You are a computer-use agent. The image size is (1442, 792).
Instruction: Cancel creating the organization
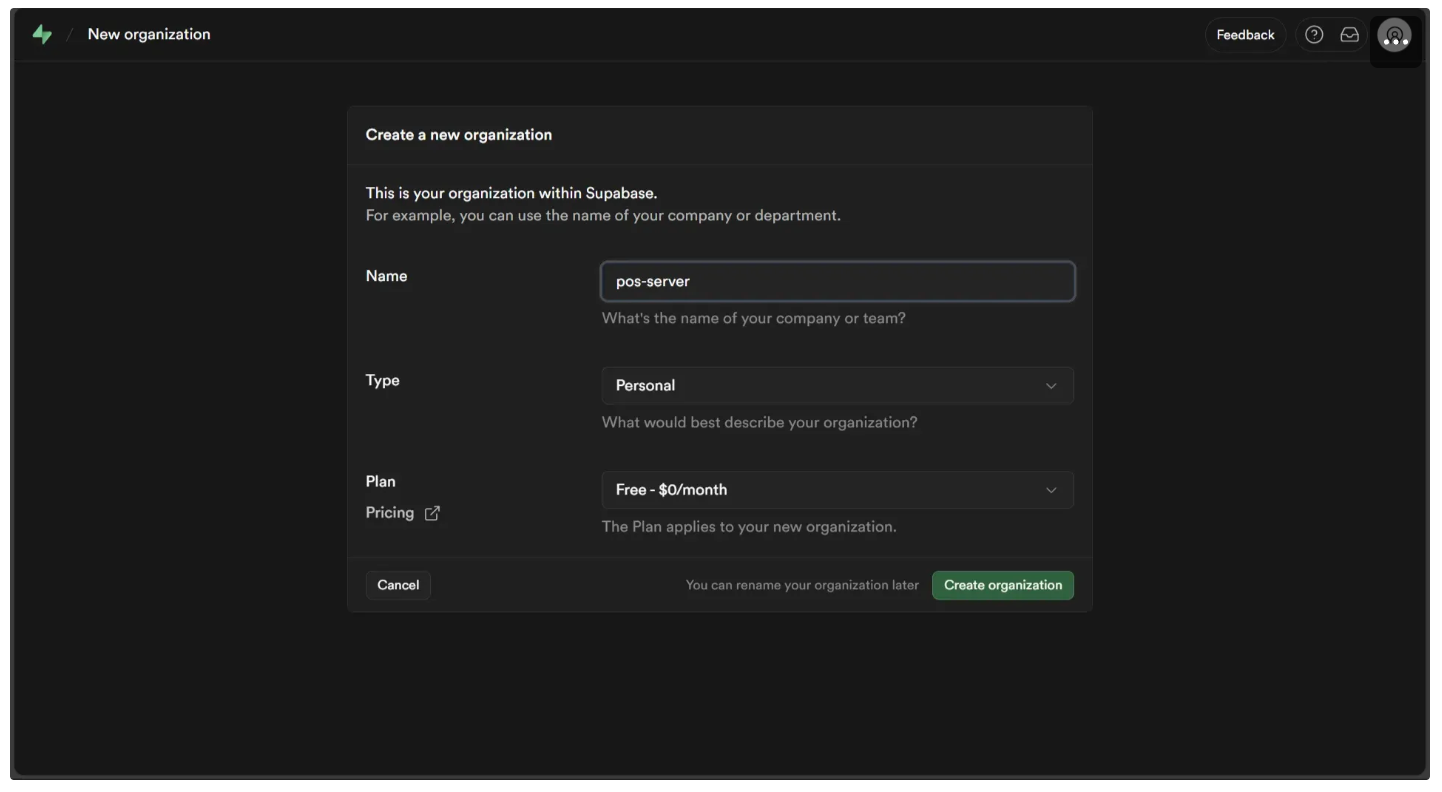[398, 585]
